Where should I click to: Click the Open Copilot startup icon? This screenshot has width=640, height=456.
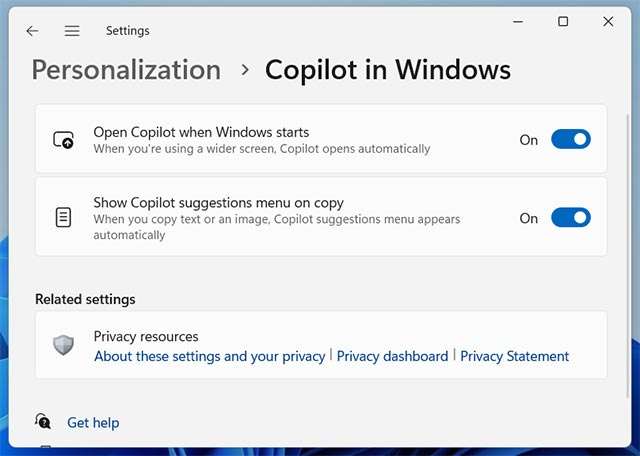pyautogui.click(x=63, y=140)
